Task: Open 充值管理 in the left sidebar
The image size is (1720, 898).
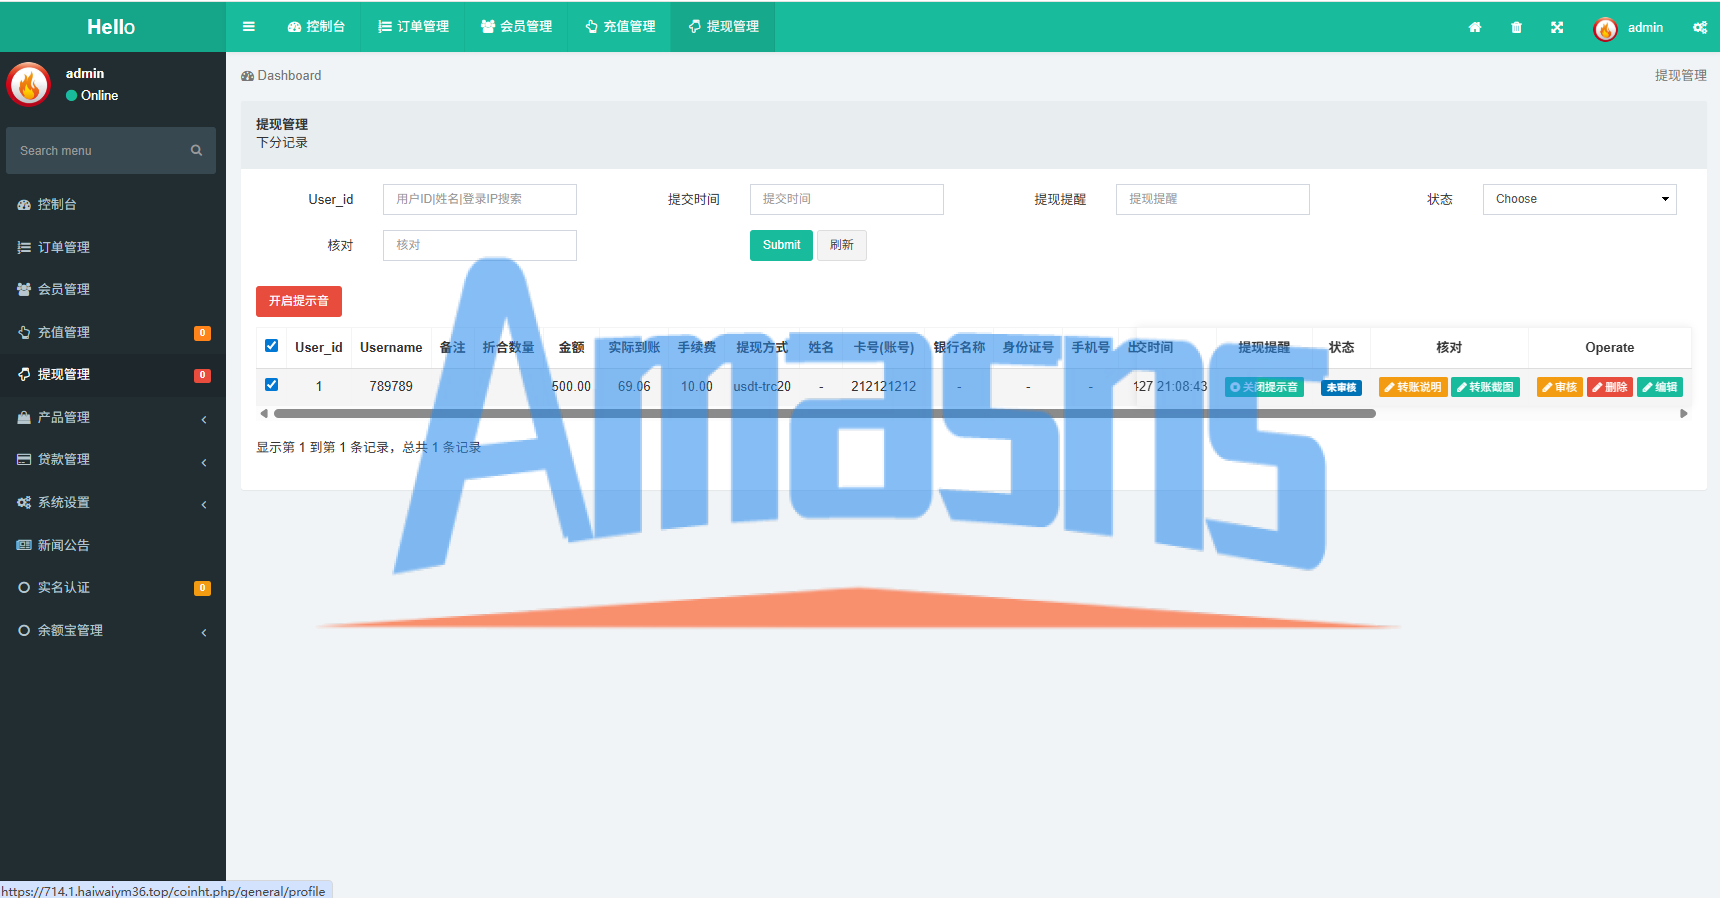Action: (113, 332)
